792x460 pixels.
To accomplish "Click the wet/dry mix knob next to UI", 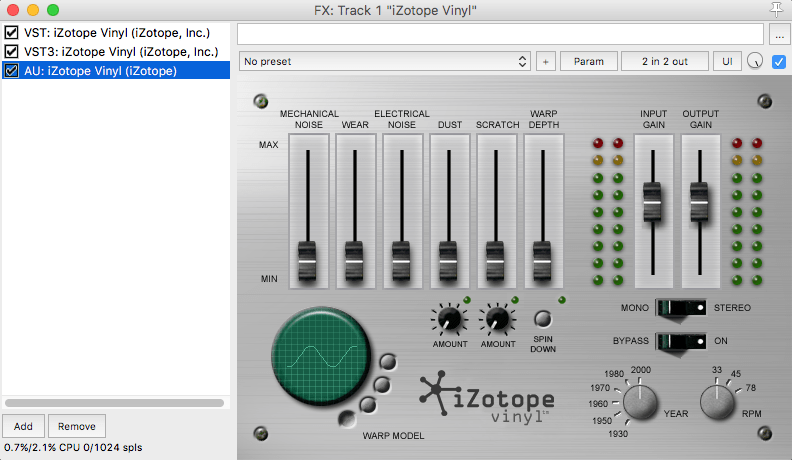I will (755, 62).
